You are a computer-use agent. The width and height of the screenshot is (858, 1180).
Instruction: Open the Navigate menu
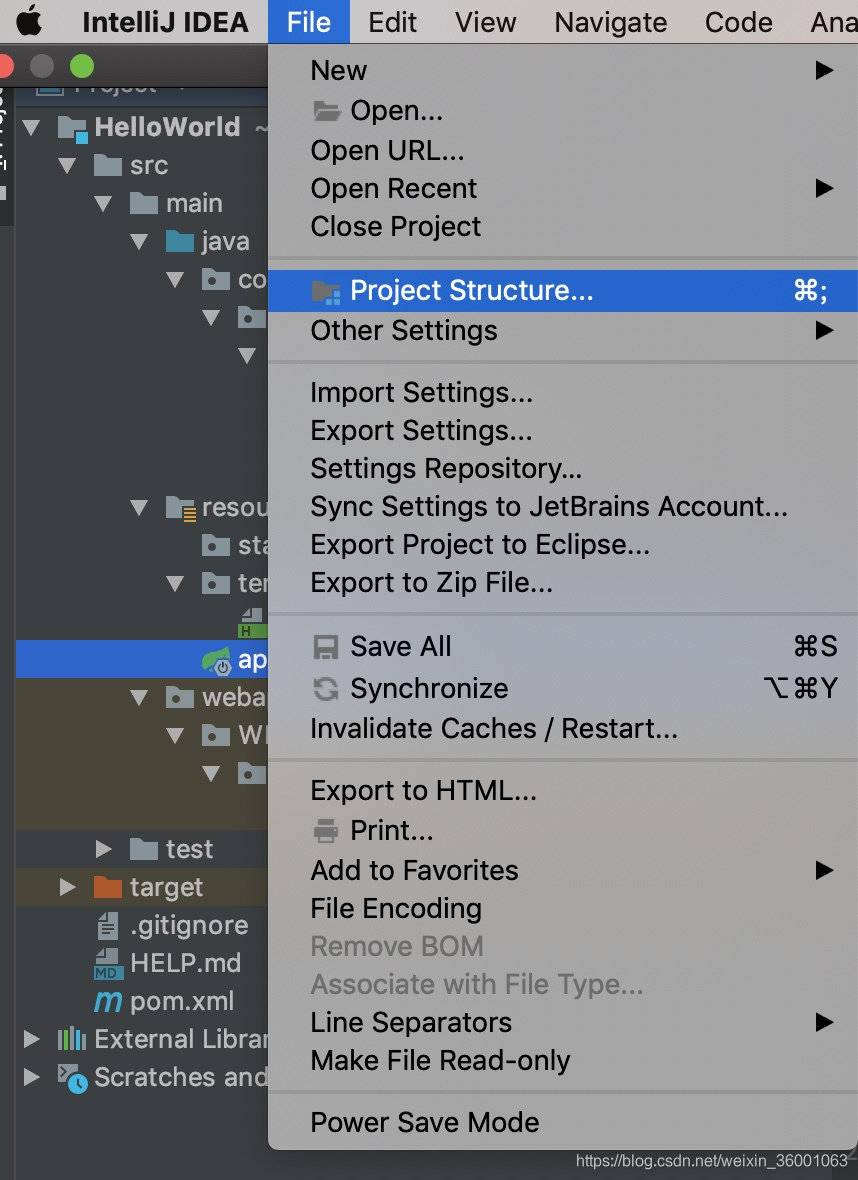coord(610,22)
